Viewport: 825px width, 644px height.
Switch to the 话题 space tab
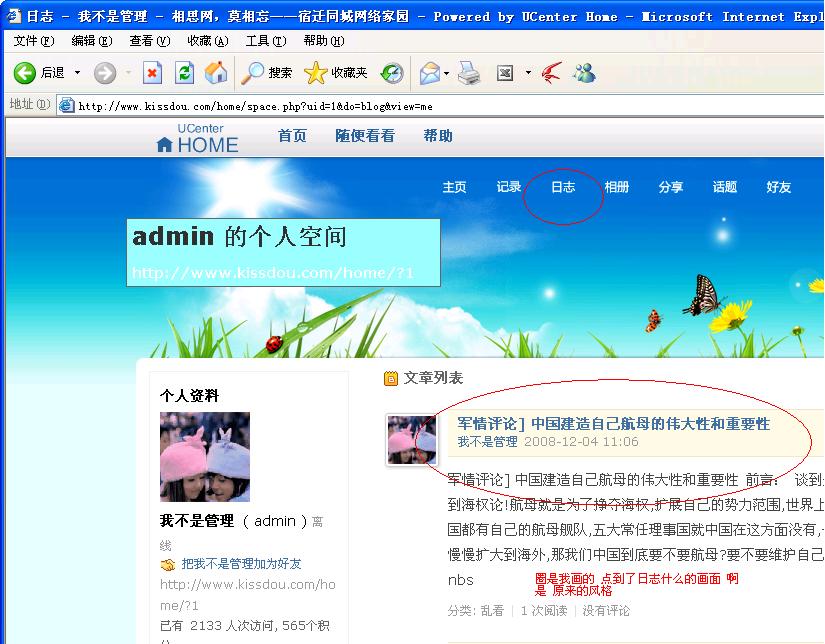(x=725, y=187)
